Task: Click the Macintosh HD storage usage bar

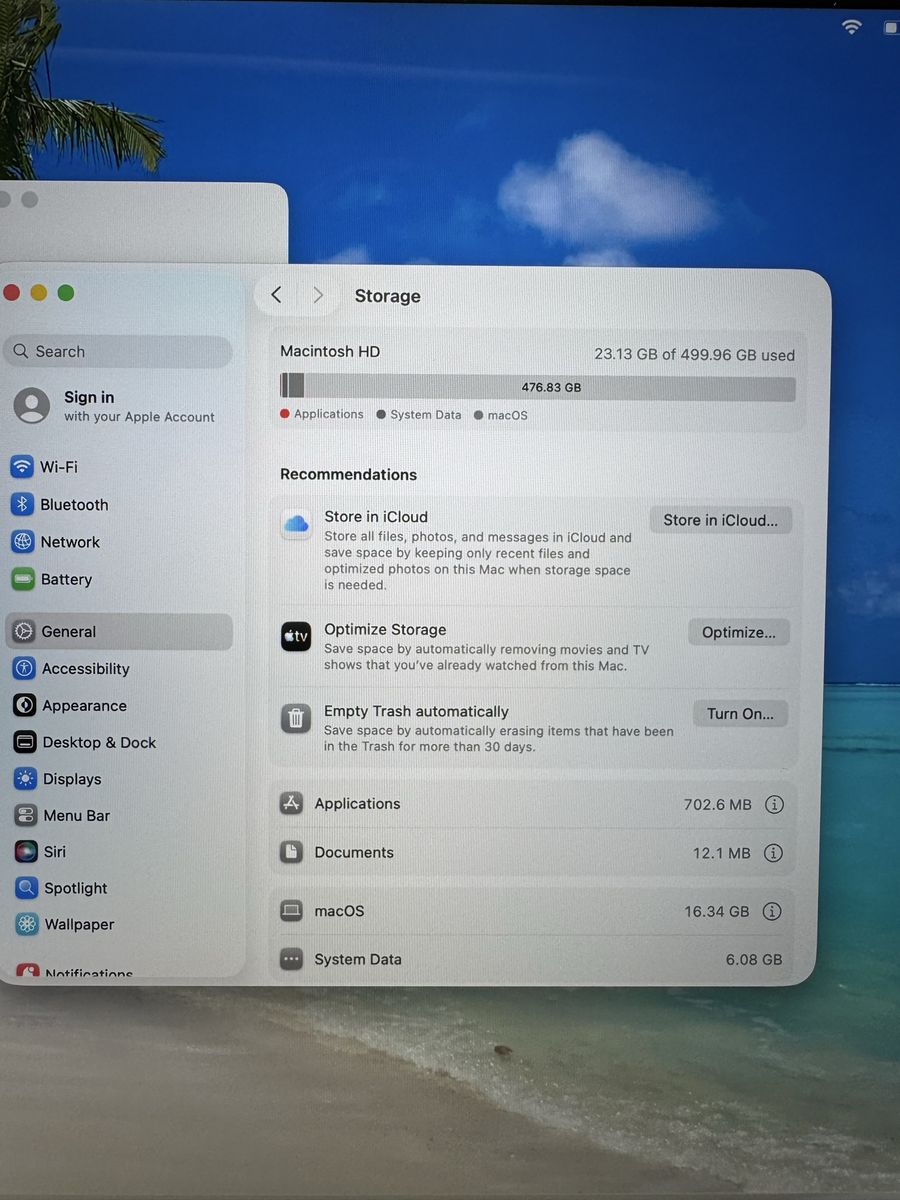Action: (538, 387)
